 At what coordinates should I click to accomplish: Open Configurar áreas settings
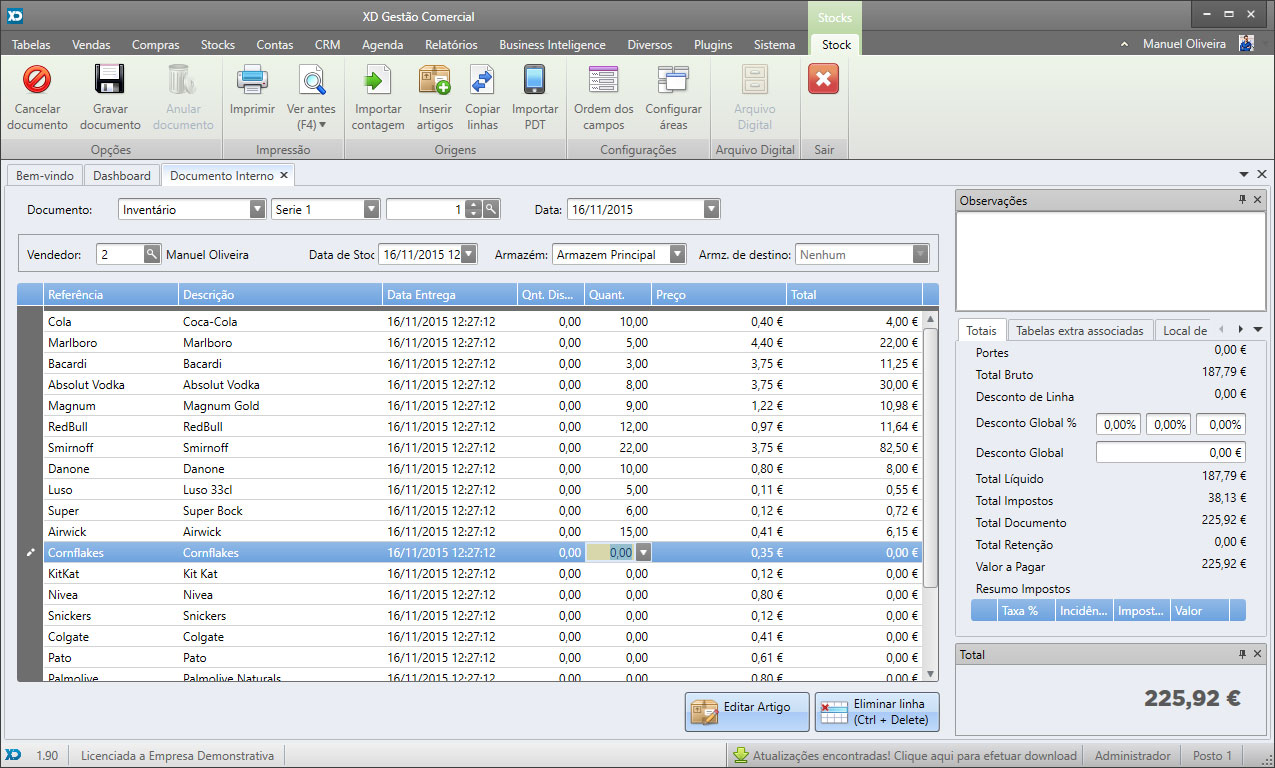tap(673, 80)
